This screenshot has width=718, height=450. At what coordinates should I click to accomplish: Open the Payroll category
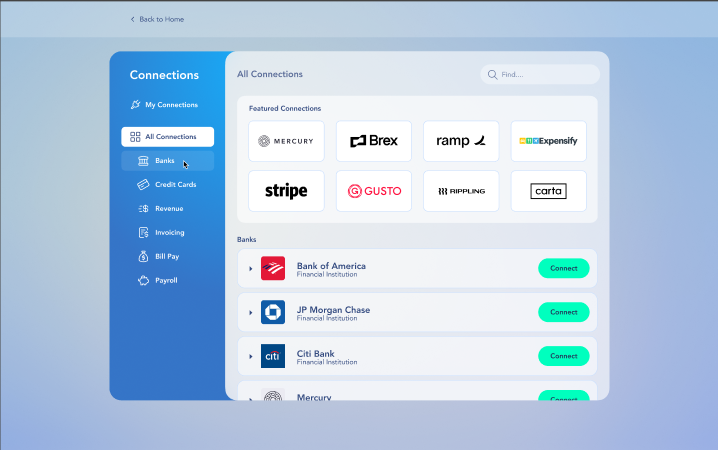168,281
